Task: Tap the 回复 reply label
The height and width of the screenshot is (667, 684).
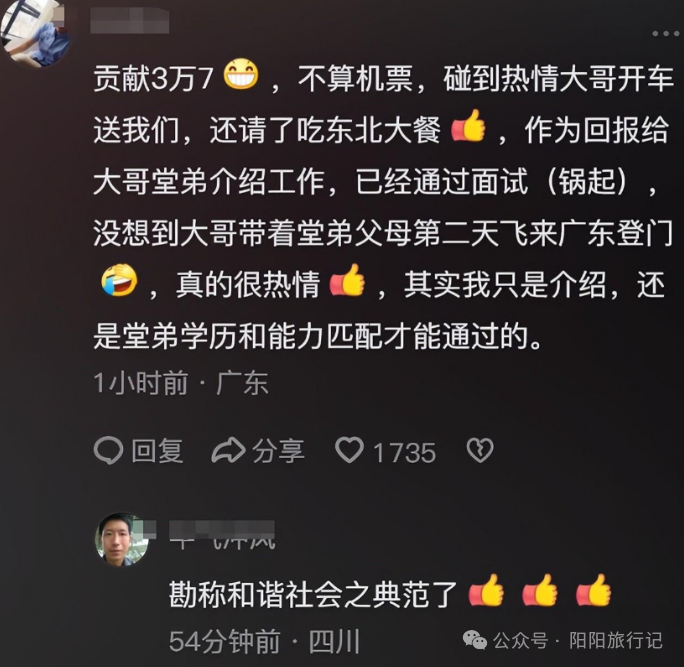Action: 157,451
